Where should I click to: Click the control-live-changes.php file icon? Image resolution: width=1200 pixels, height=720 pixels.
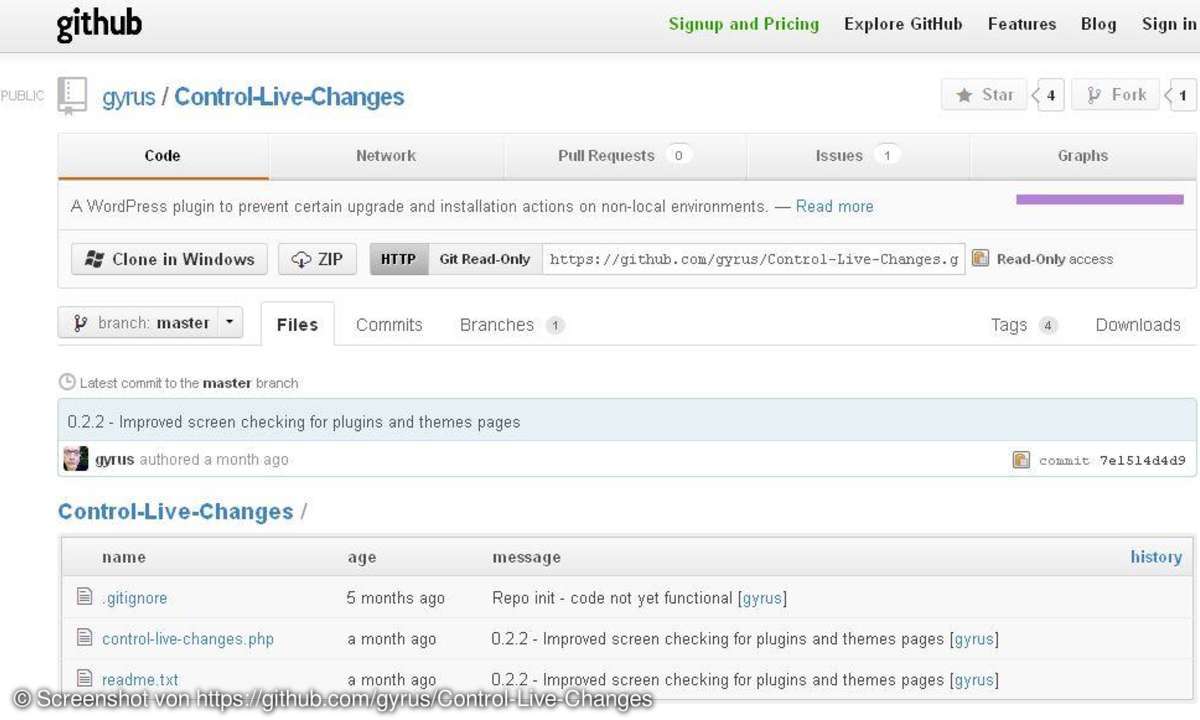tap(85, 638)
